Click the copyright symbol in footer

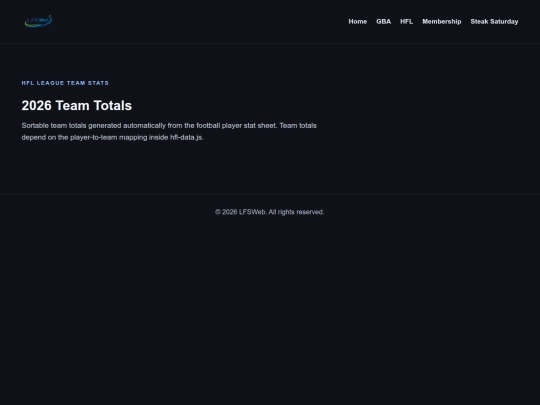coord(218,212)
